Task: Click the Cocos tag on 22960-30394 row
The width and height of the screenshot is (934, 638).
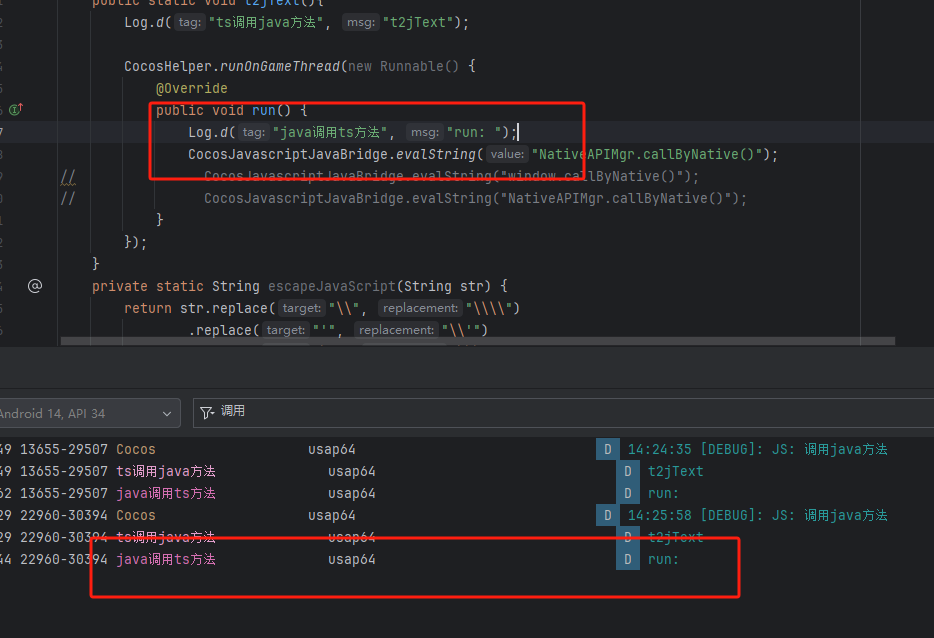Action: [x=136, y=515]
